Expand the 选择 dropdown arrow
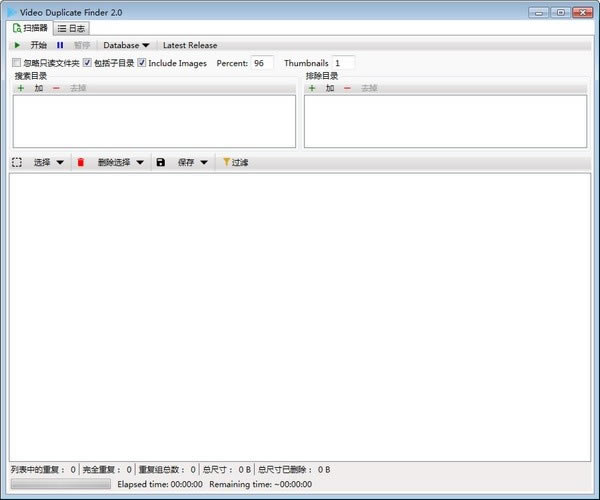The width and height of the screenshot is (600, 500). [60, 163]
